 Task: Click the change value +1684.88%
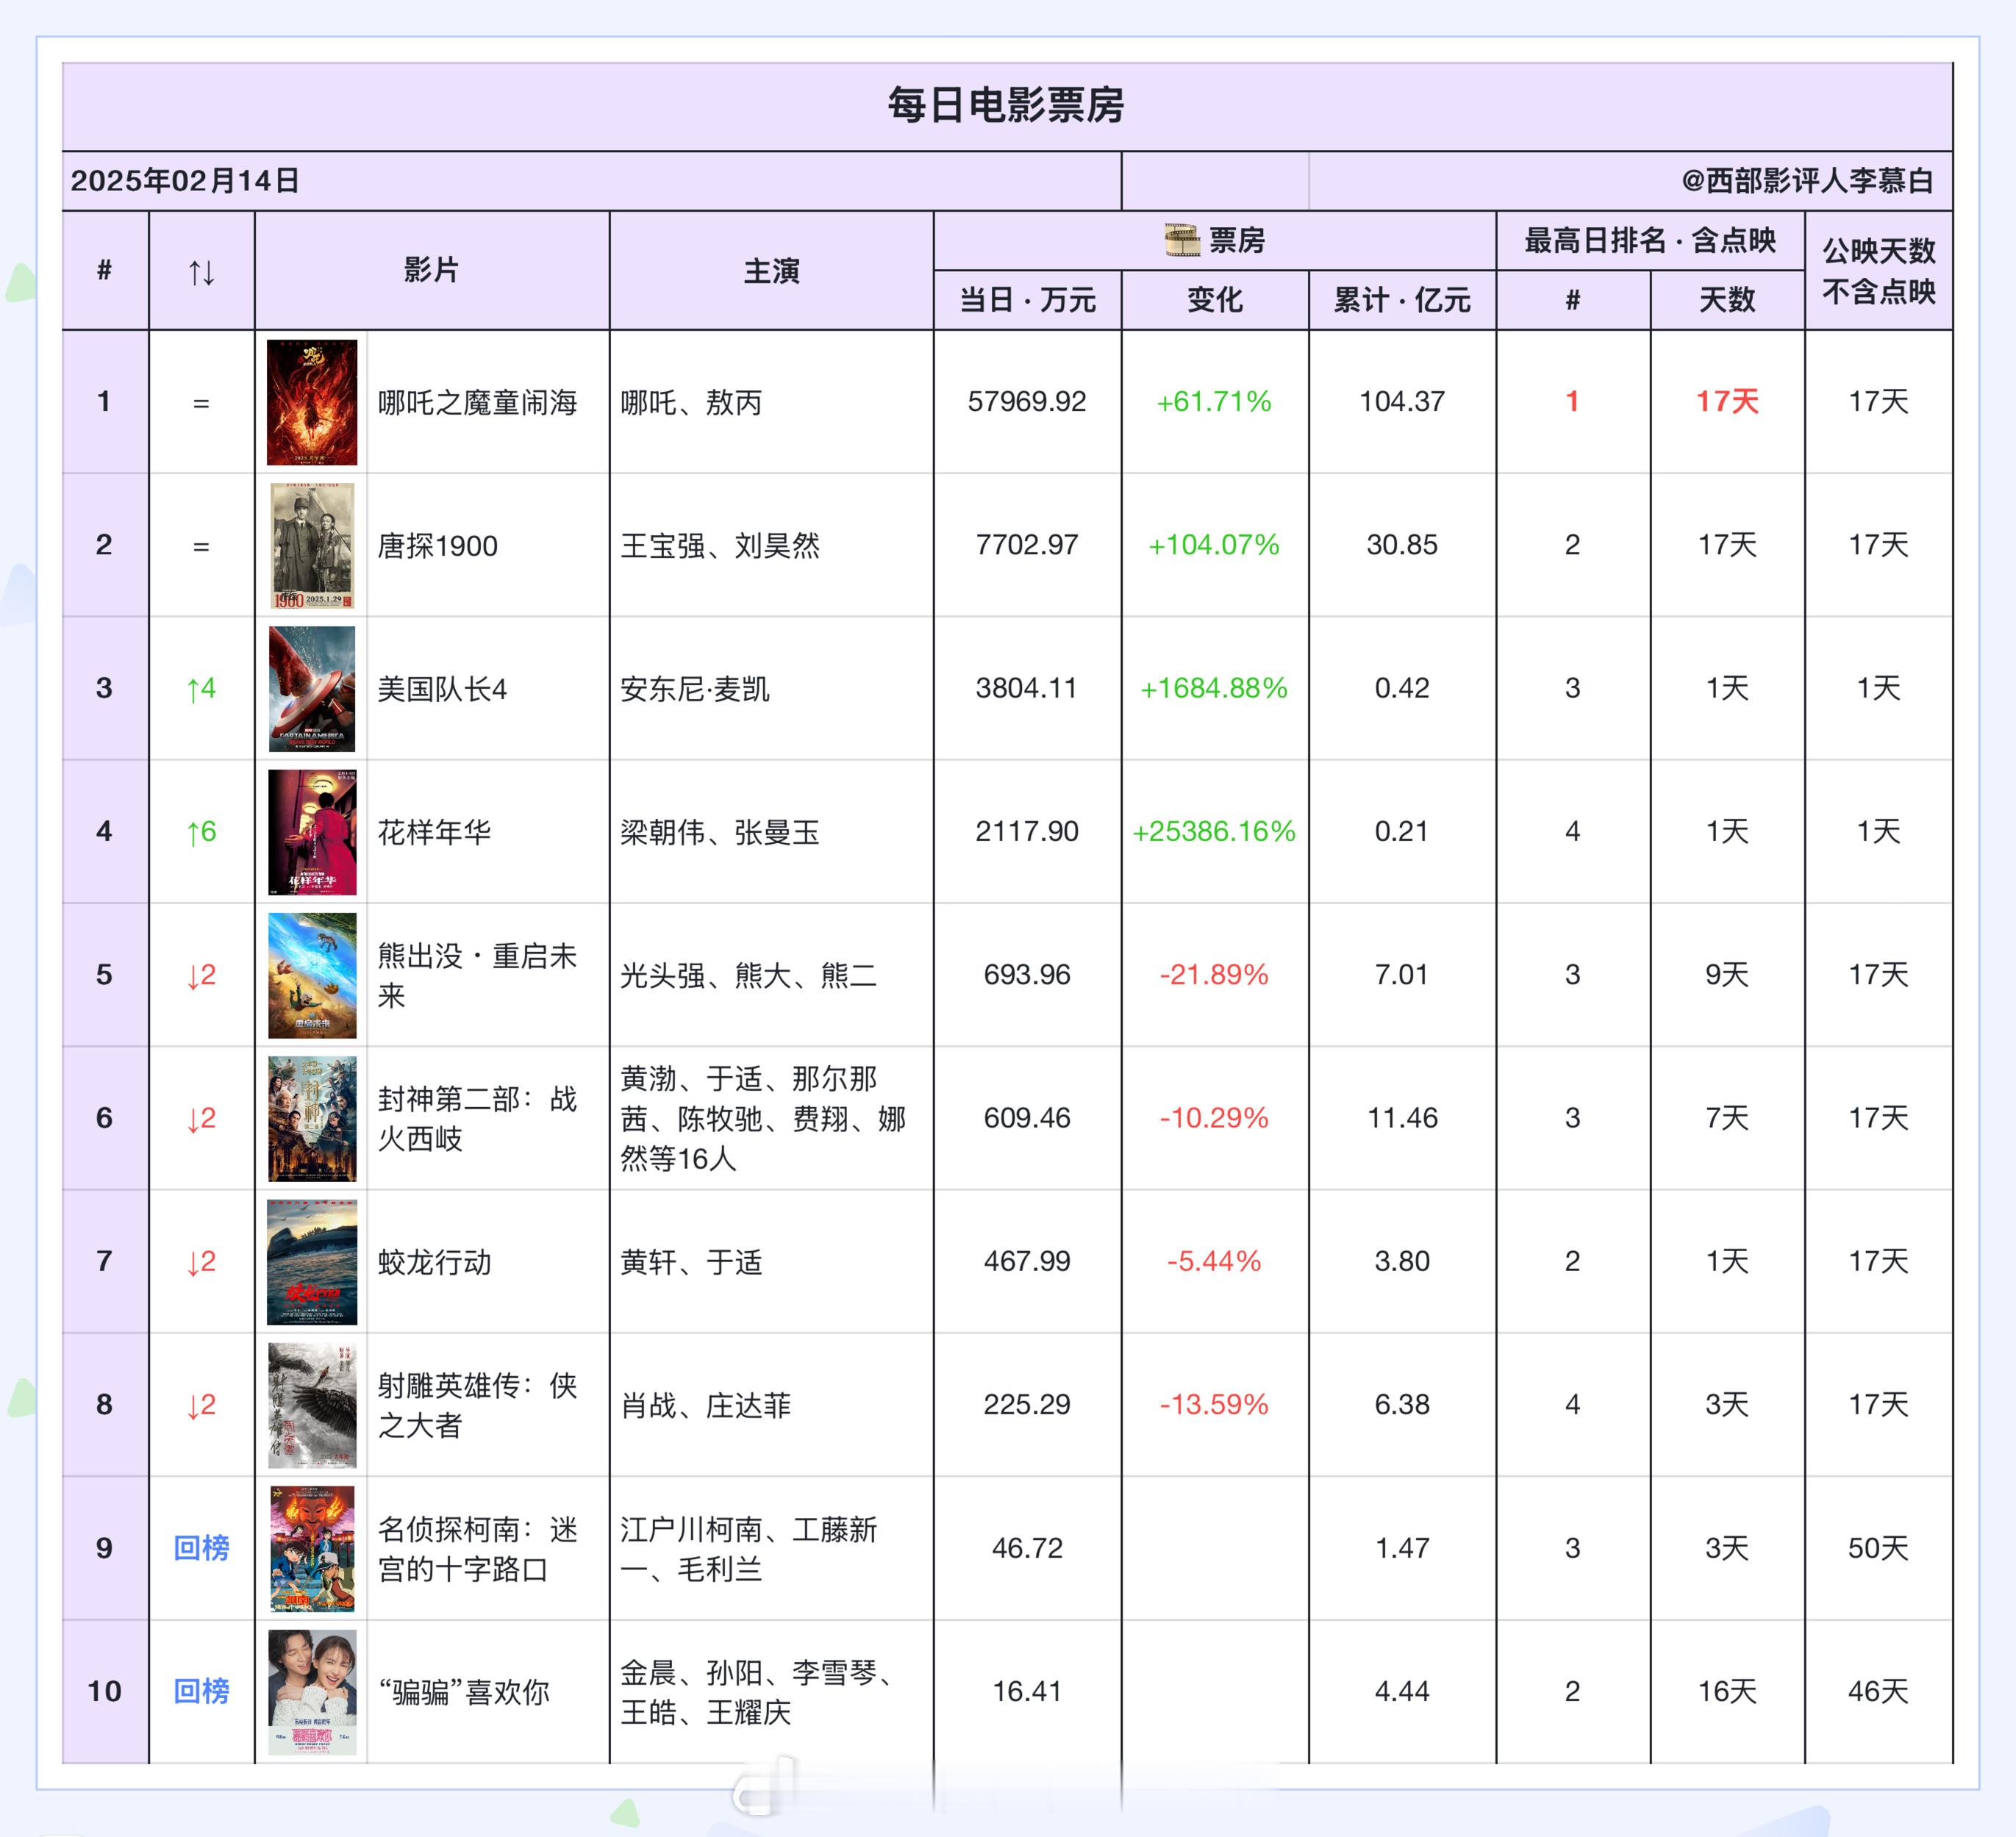coord(1214,688)
